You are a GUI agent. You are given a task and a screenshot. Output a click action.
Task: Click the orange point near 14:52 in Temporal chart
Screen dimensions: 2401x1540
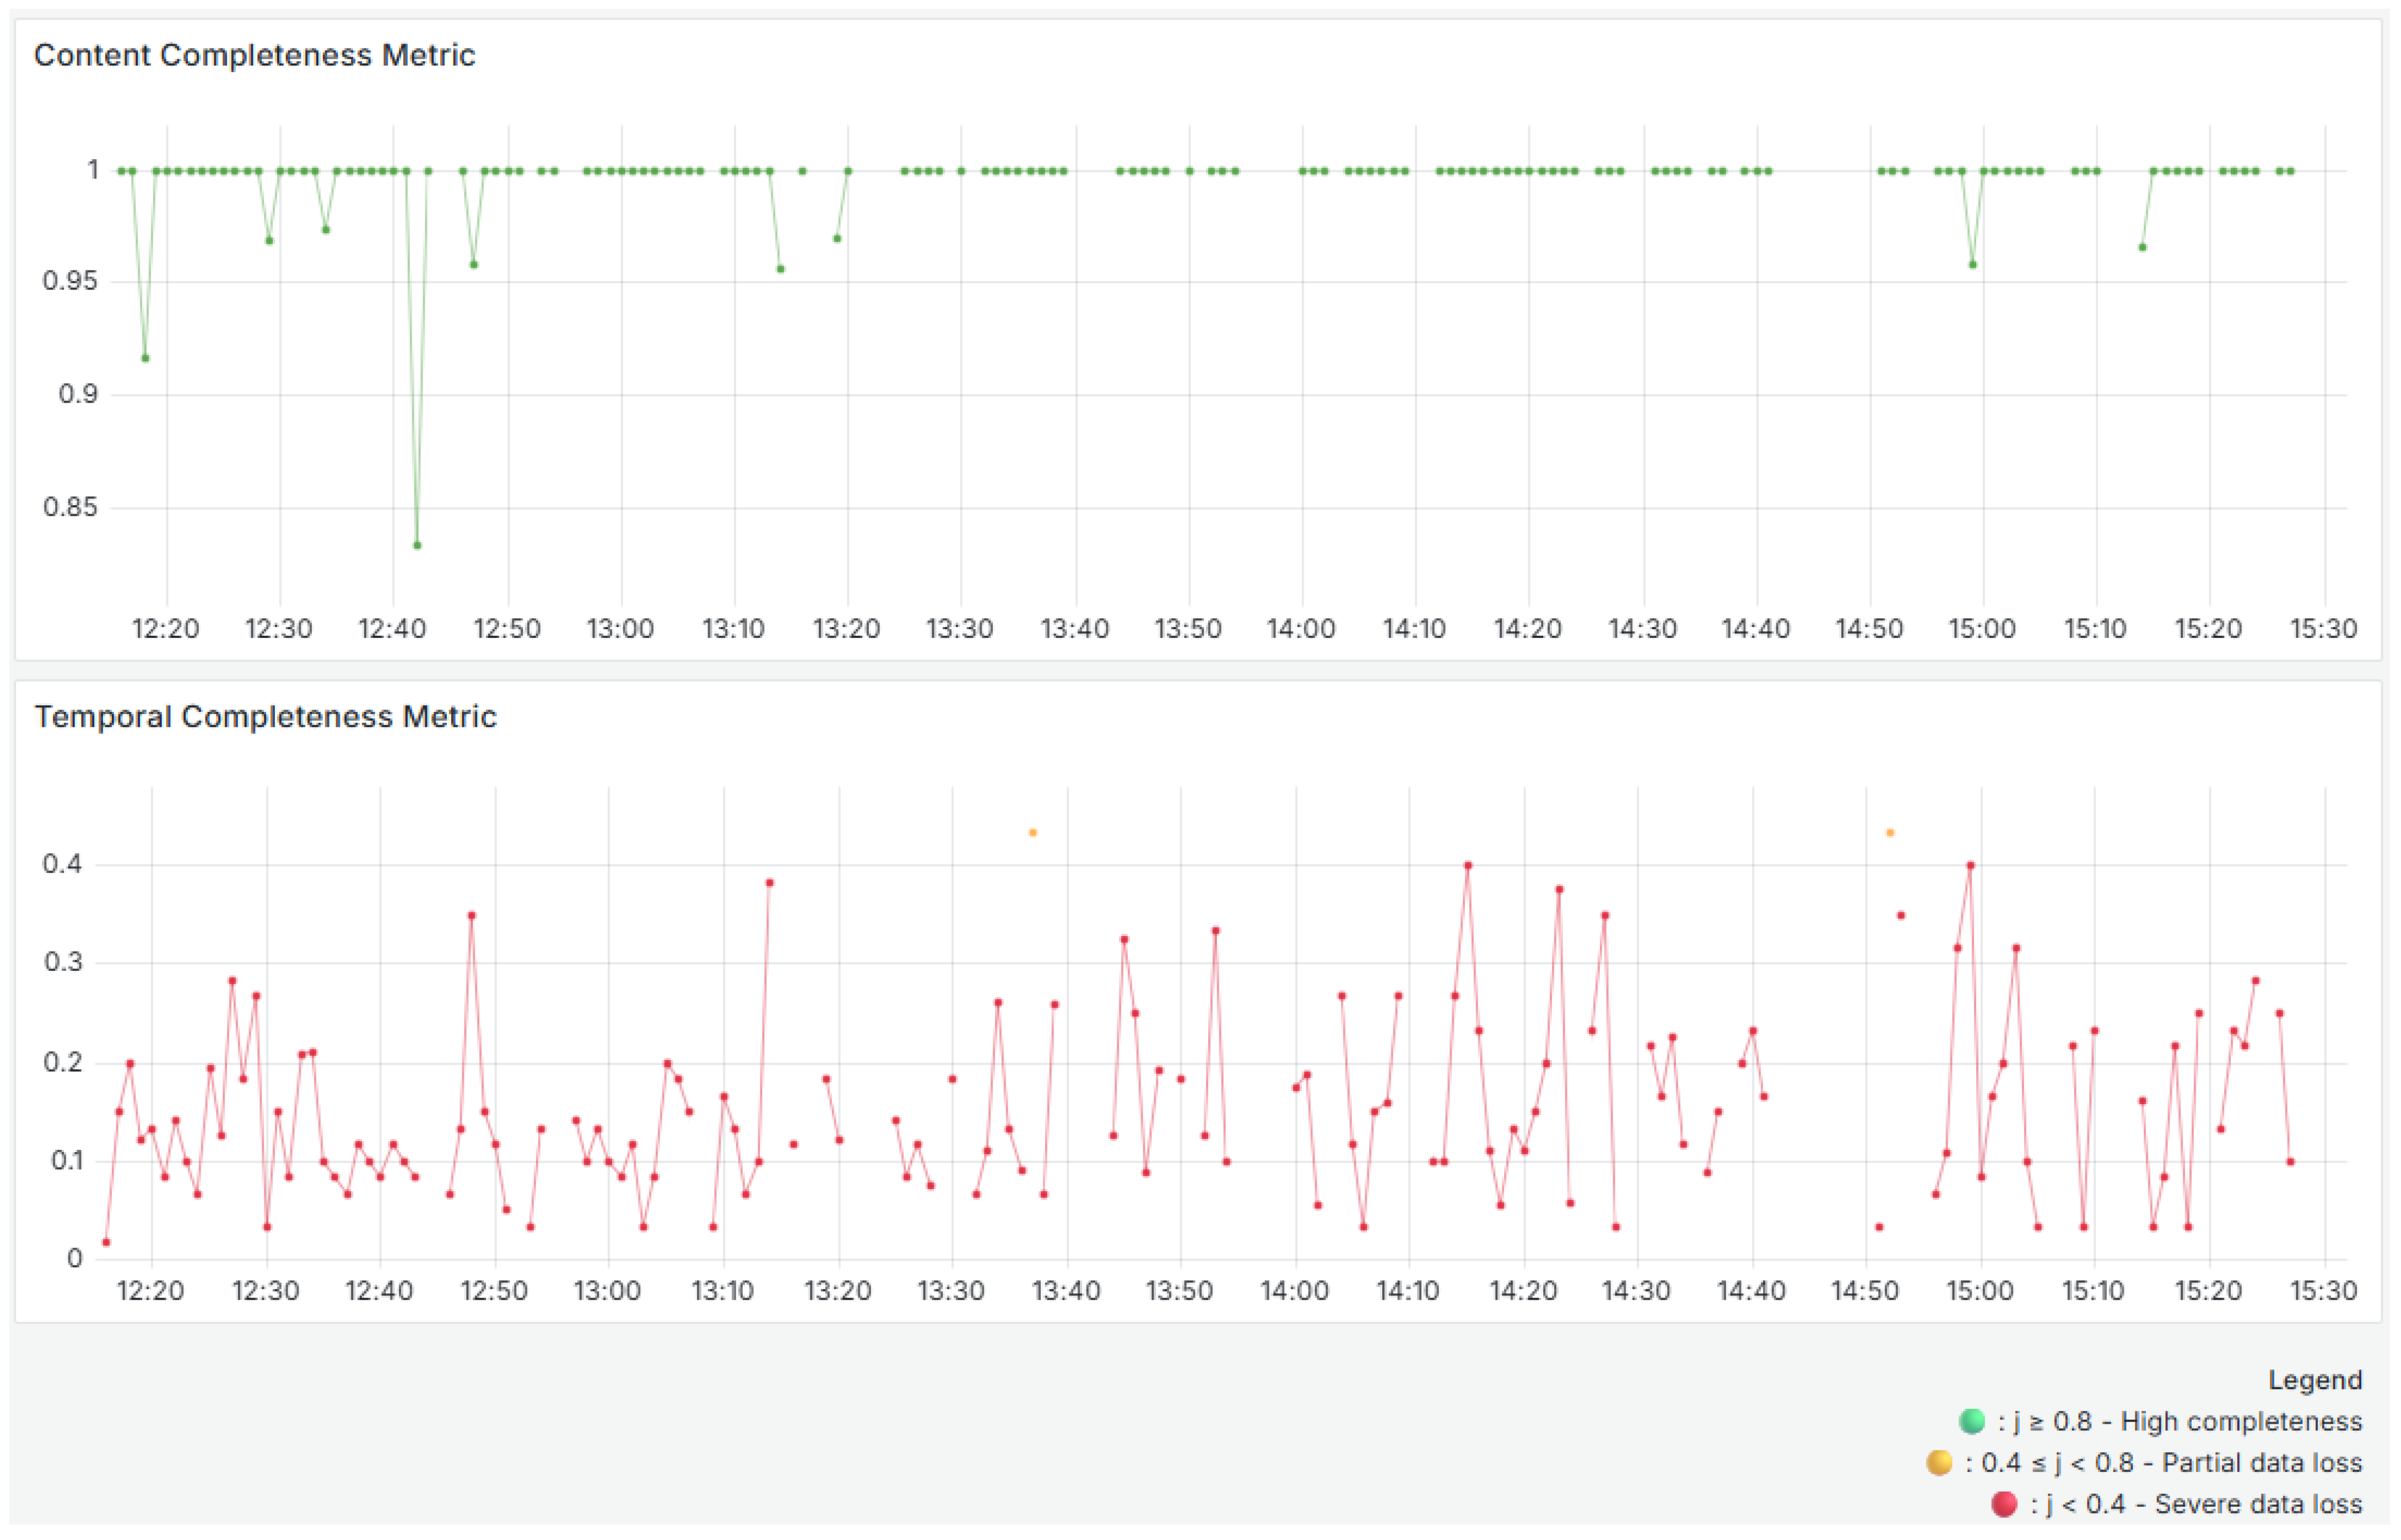[x=1890, y=833]
